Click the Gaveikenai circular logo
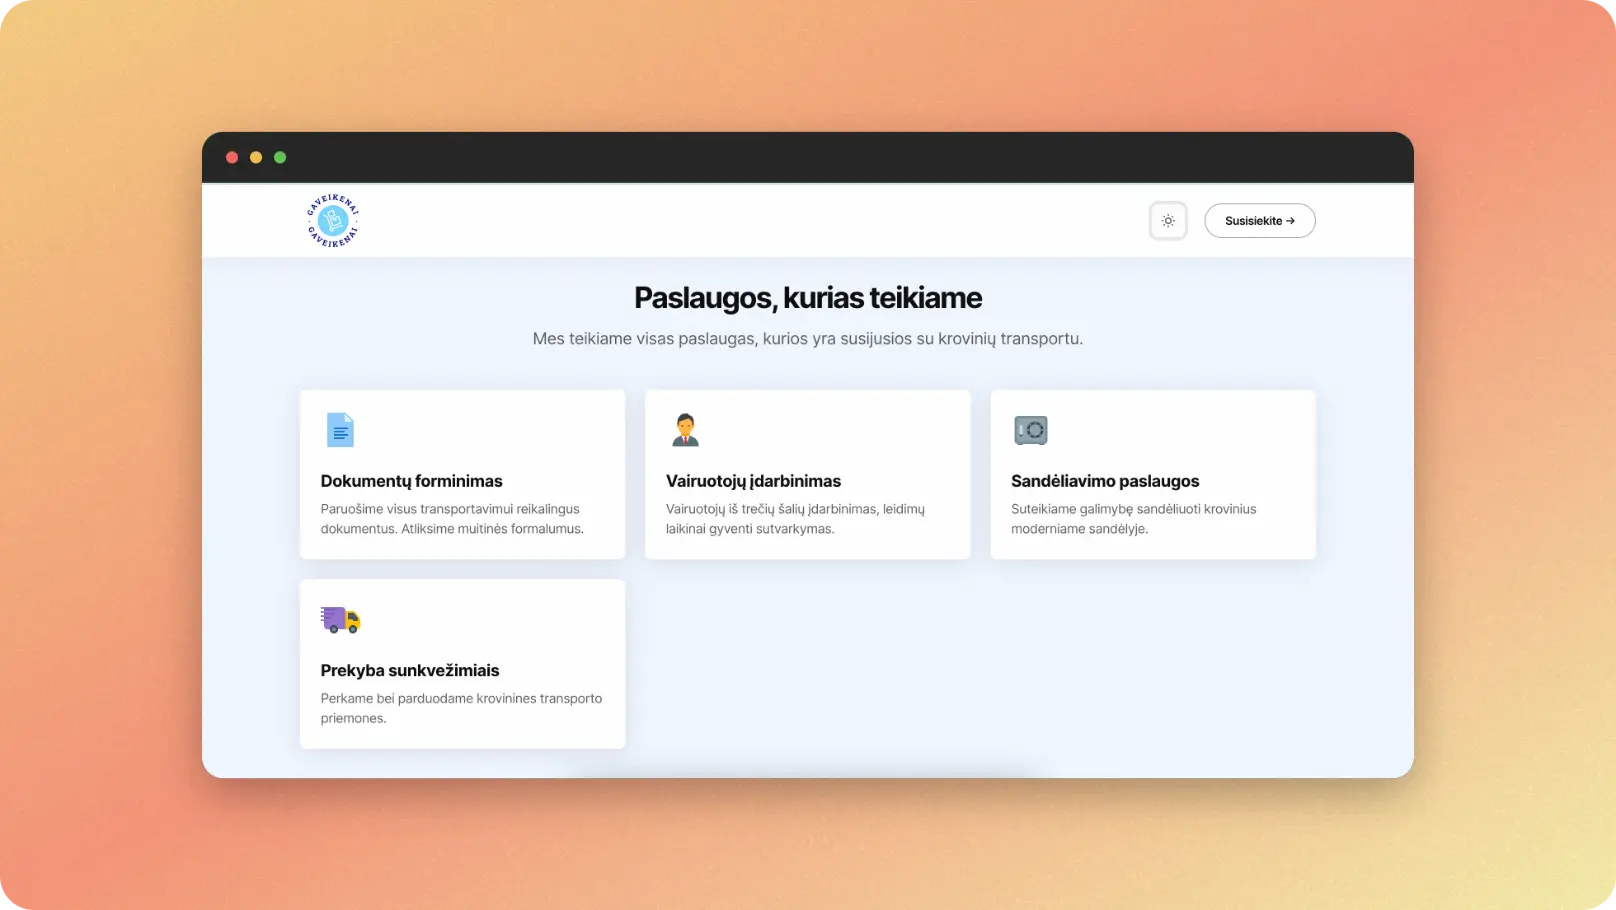 [333, 221]
